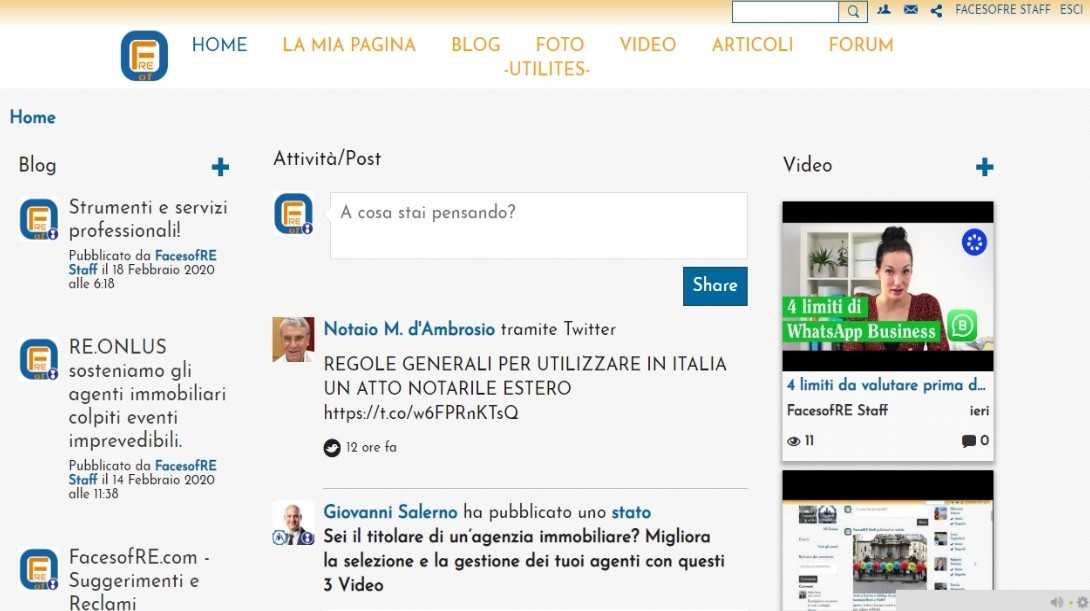Click ESCI to log out
1090x611 pixels.
click(1071, 10)
